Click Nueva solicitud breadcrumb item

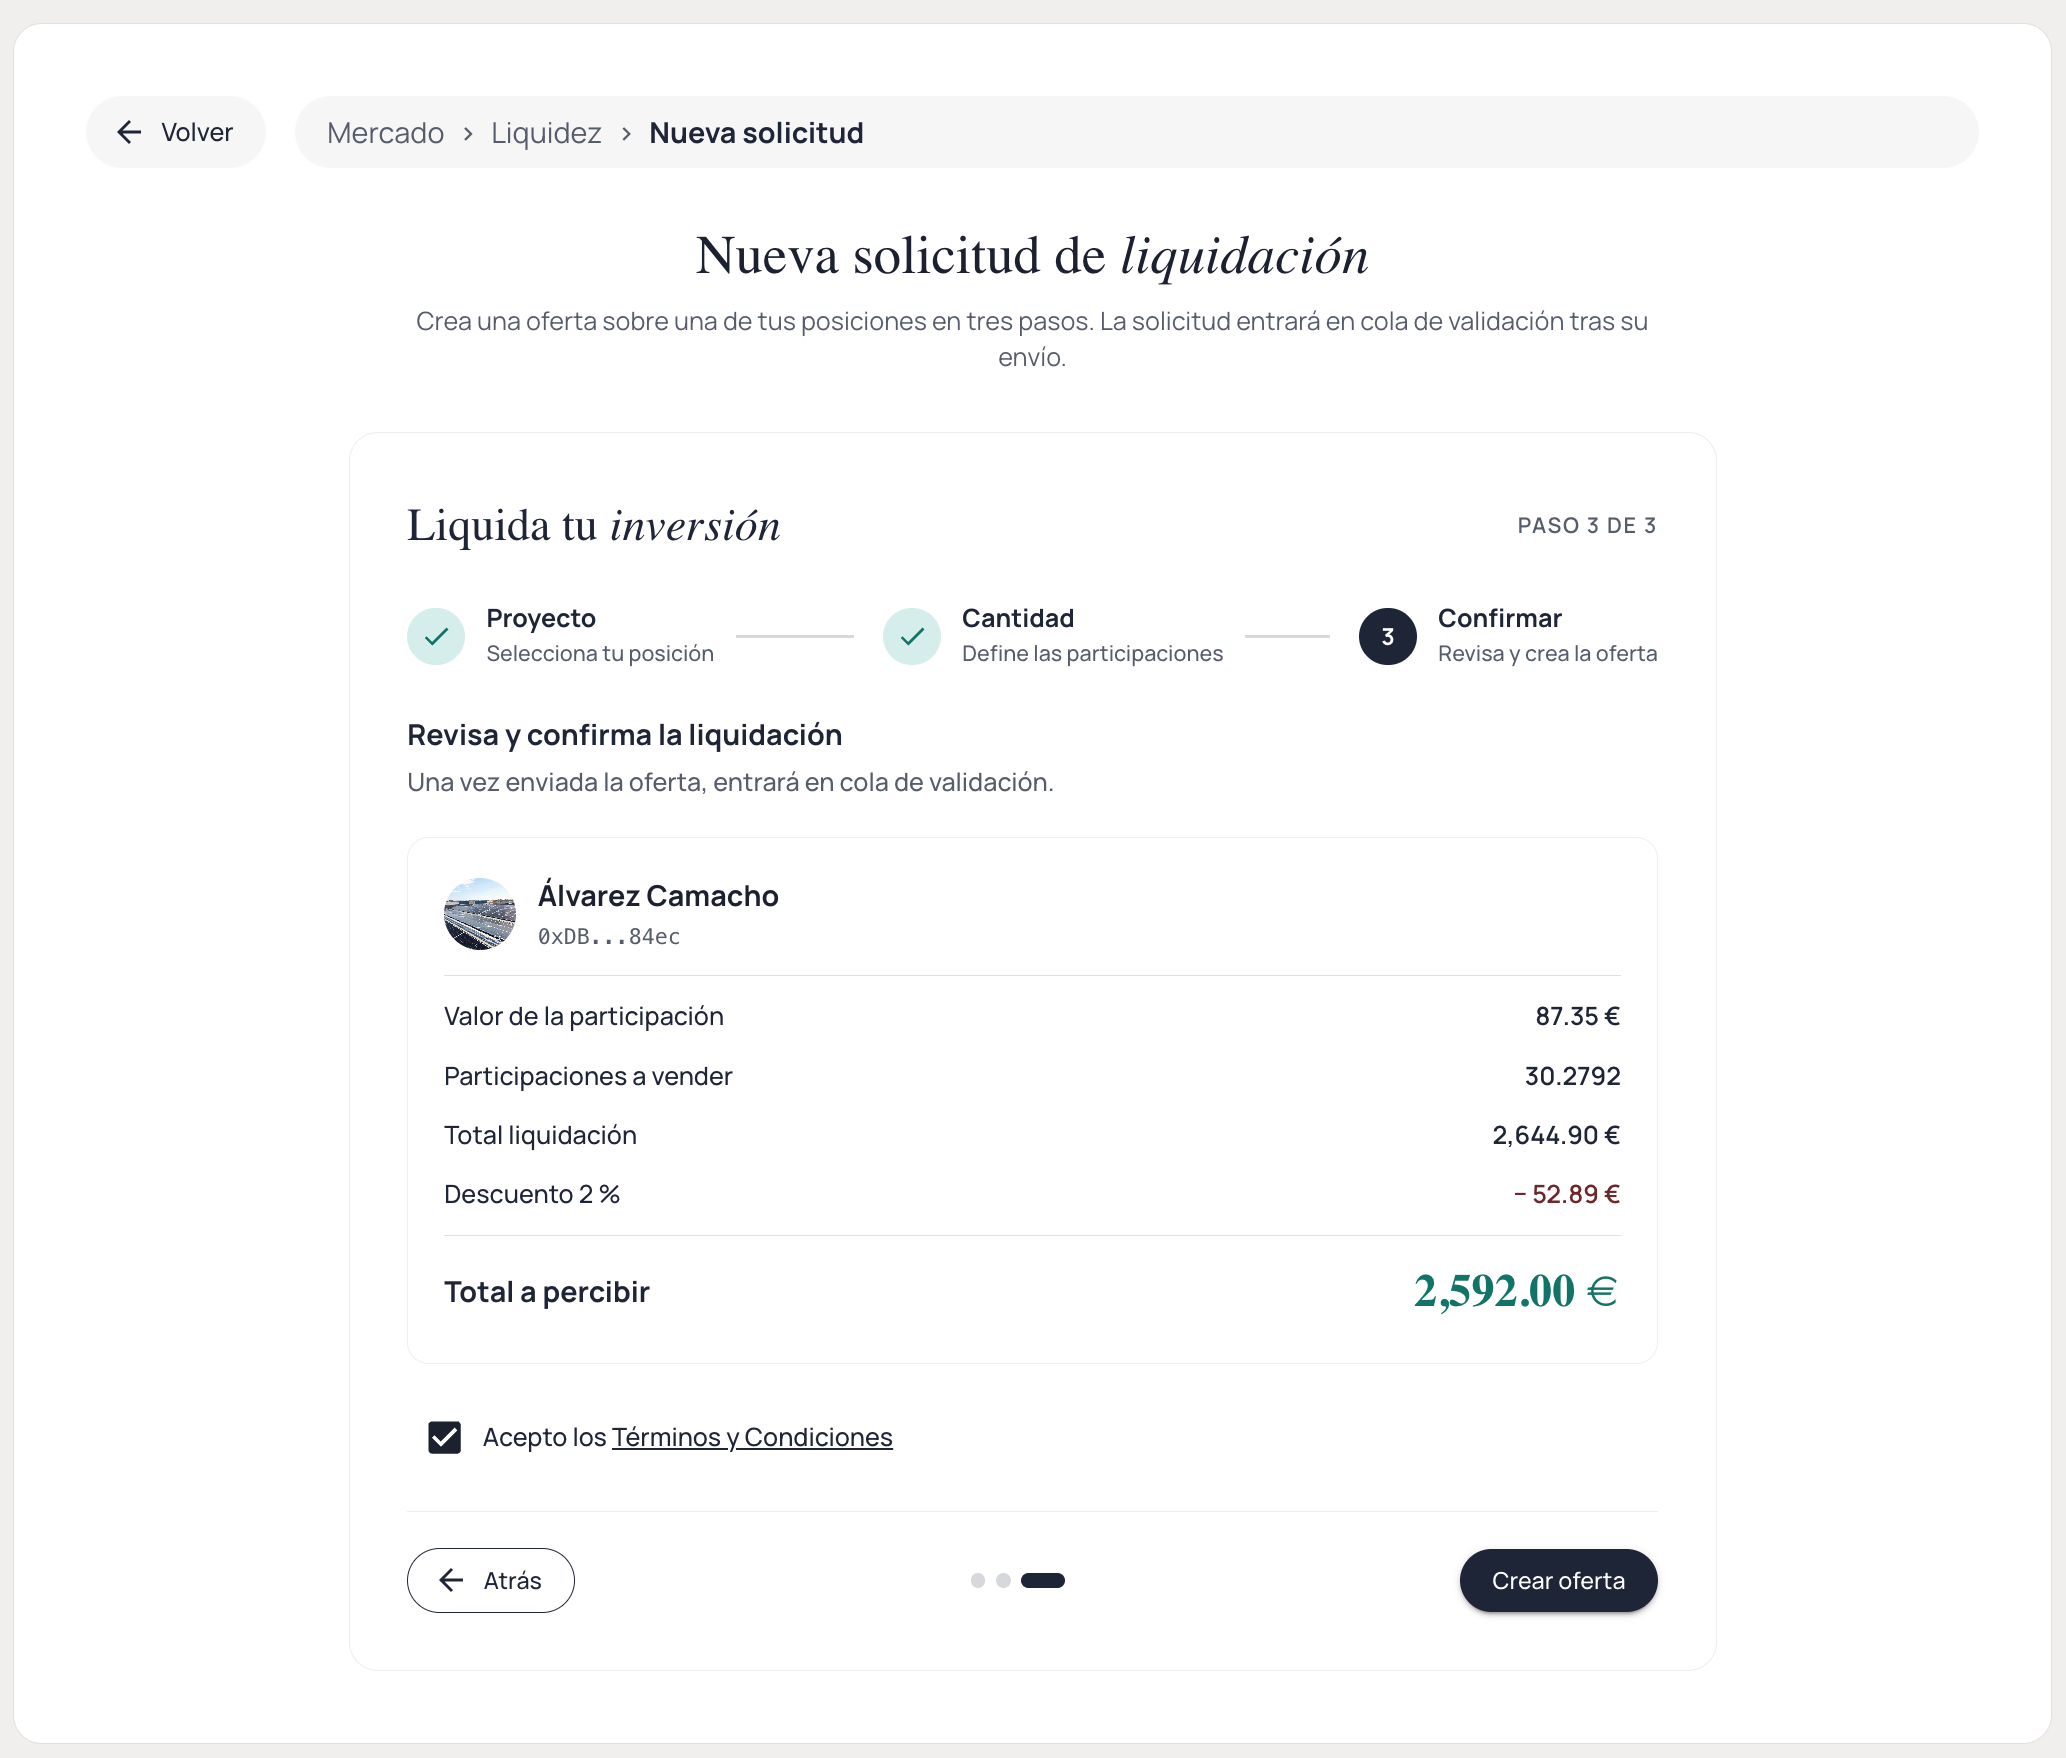point(756,133)
